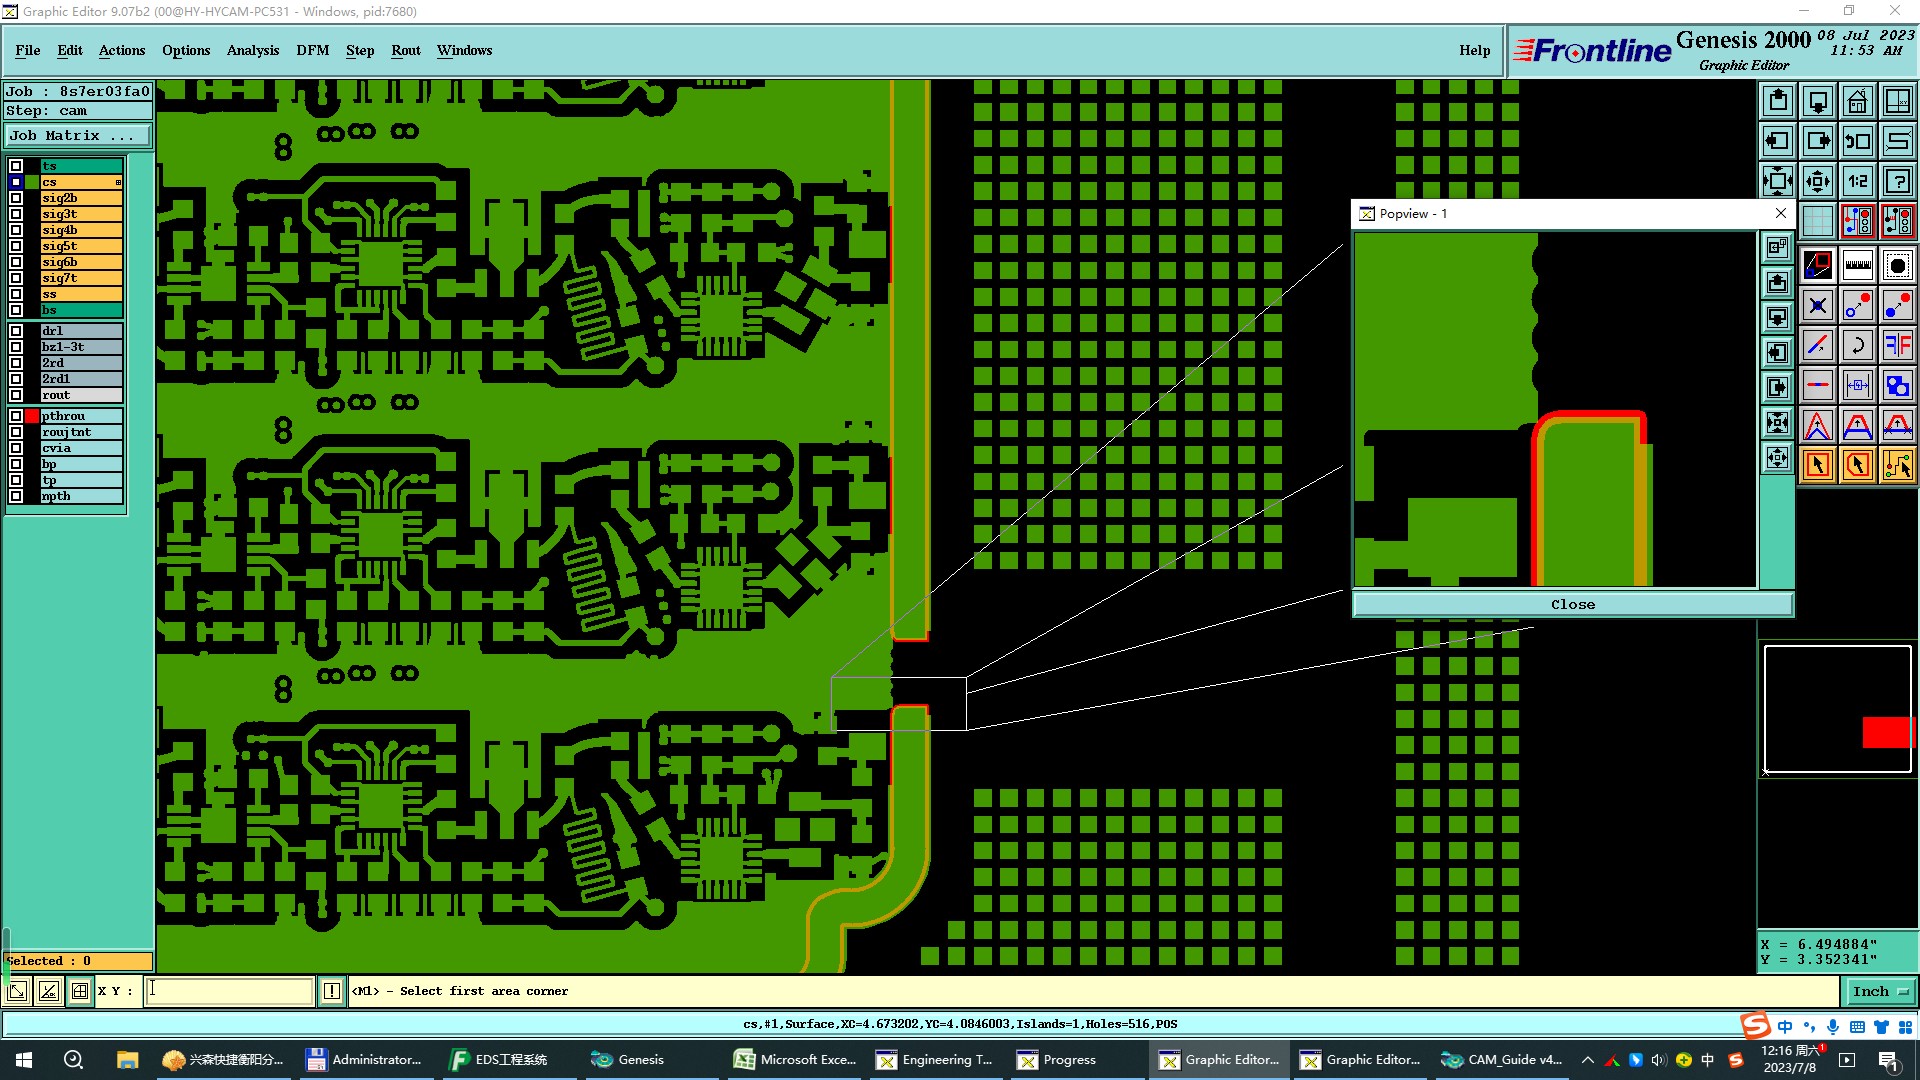Open the DFM menu

(x=312, y=50)
